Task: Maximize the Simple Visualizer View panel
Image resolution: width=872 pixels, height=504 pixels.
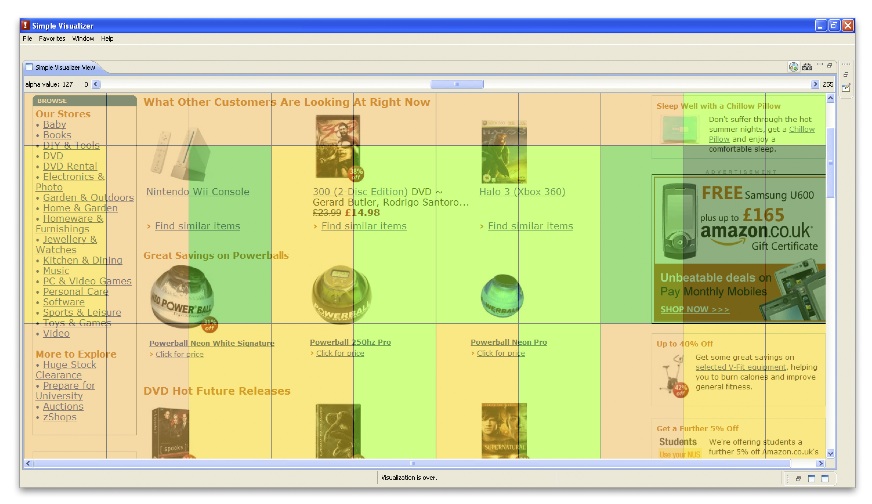Action: pos(829,66)
